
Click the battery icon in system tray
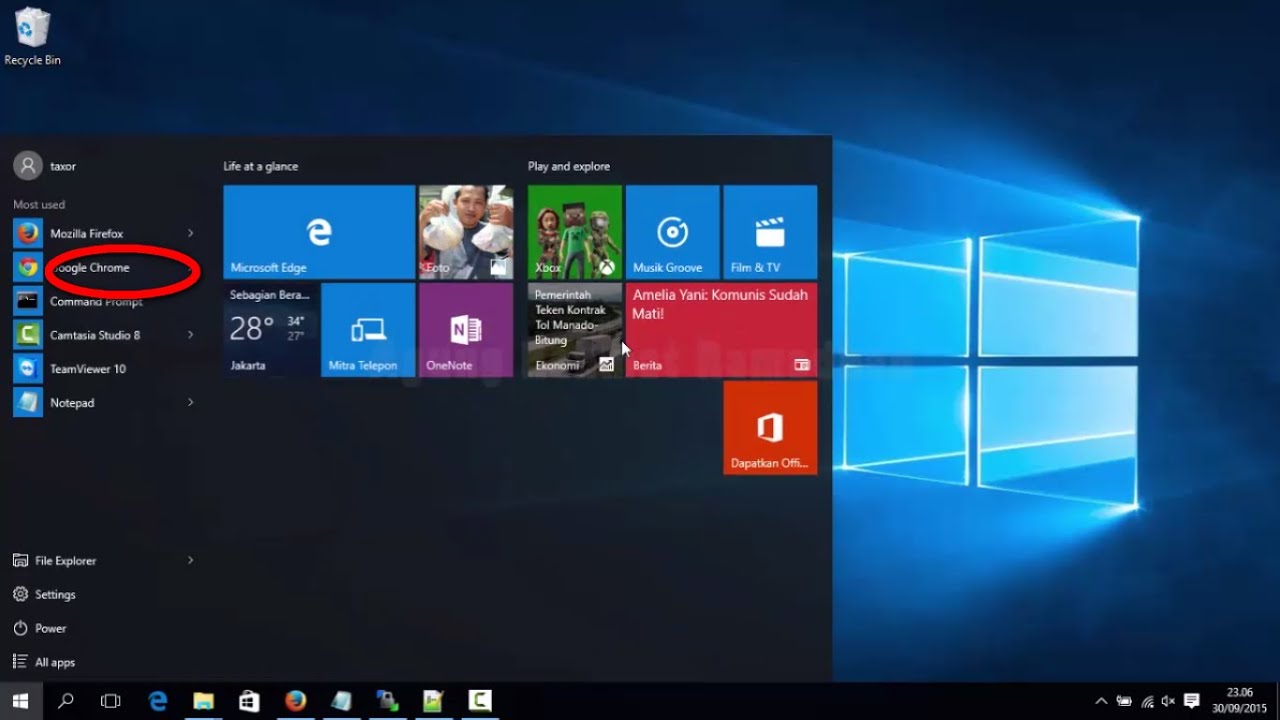point(1124,701)
